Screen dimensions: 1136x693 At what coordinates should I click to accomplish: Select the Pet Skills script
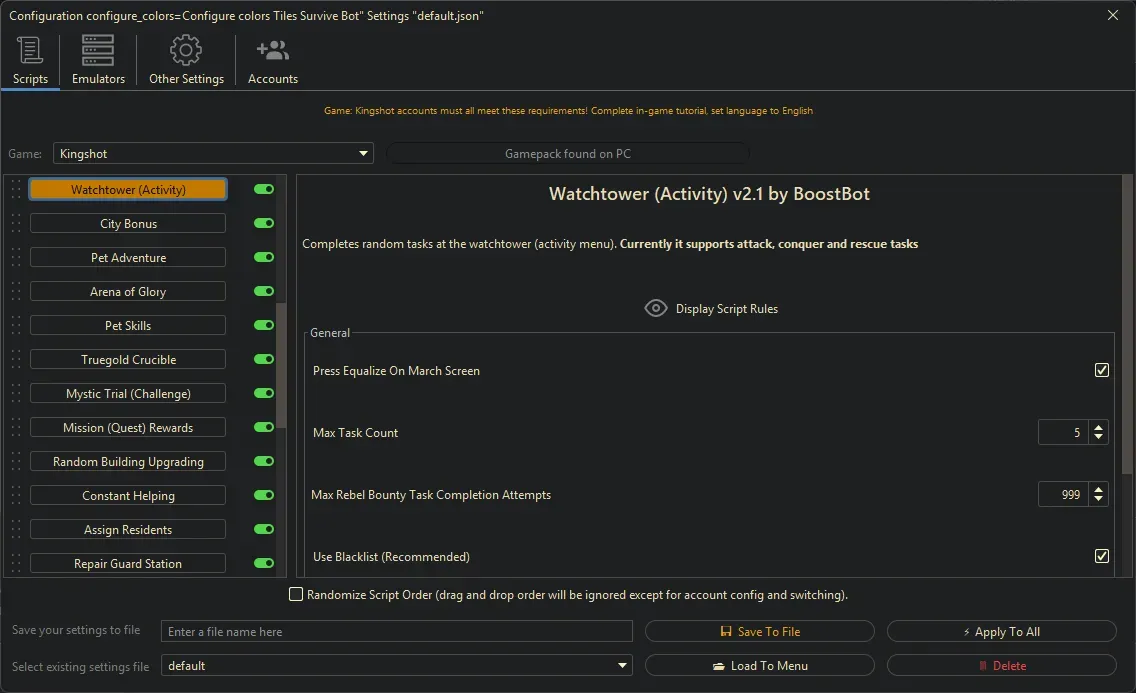click(x=127, y=325)
